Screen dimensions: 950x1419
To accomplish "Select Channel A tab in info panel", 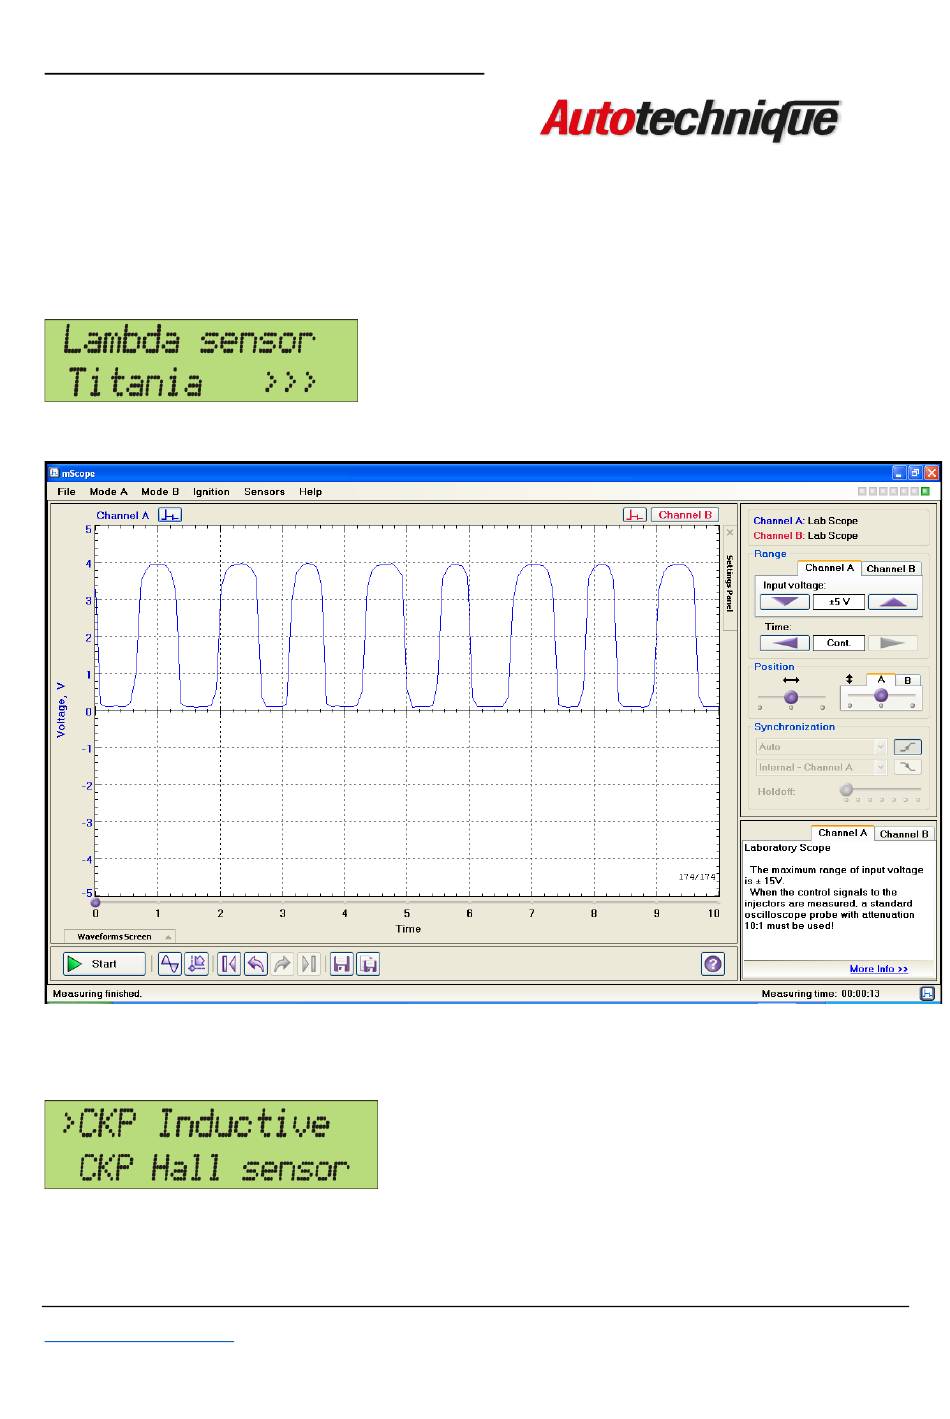I will 842,833.
